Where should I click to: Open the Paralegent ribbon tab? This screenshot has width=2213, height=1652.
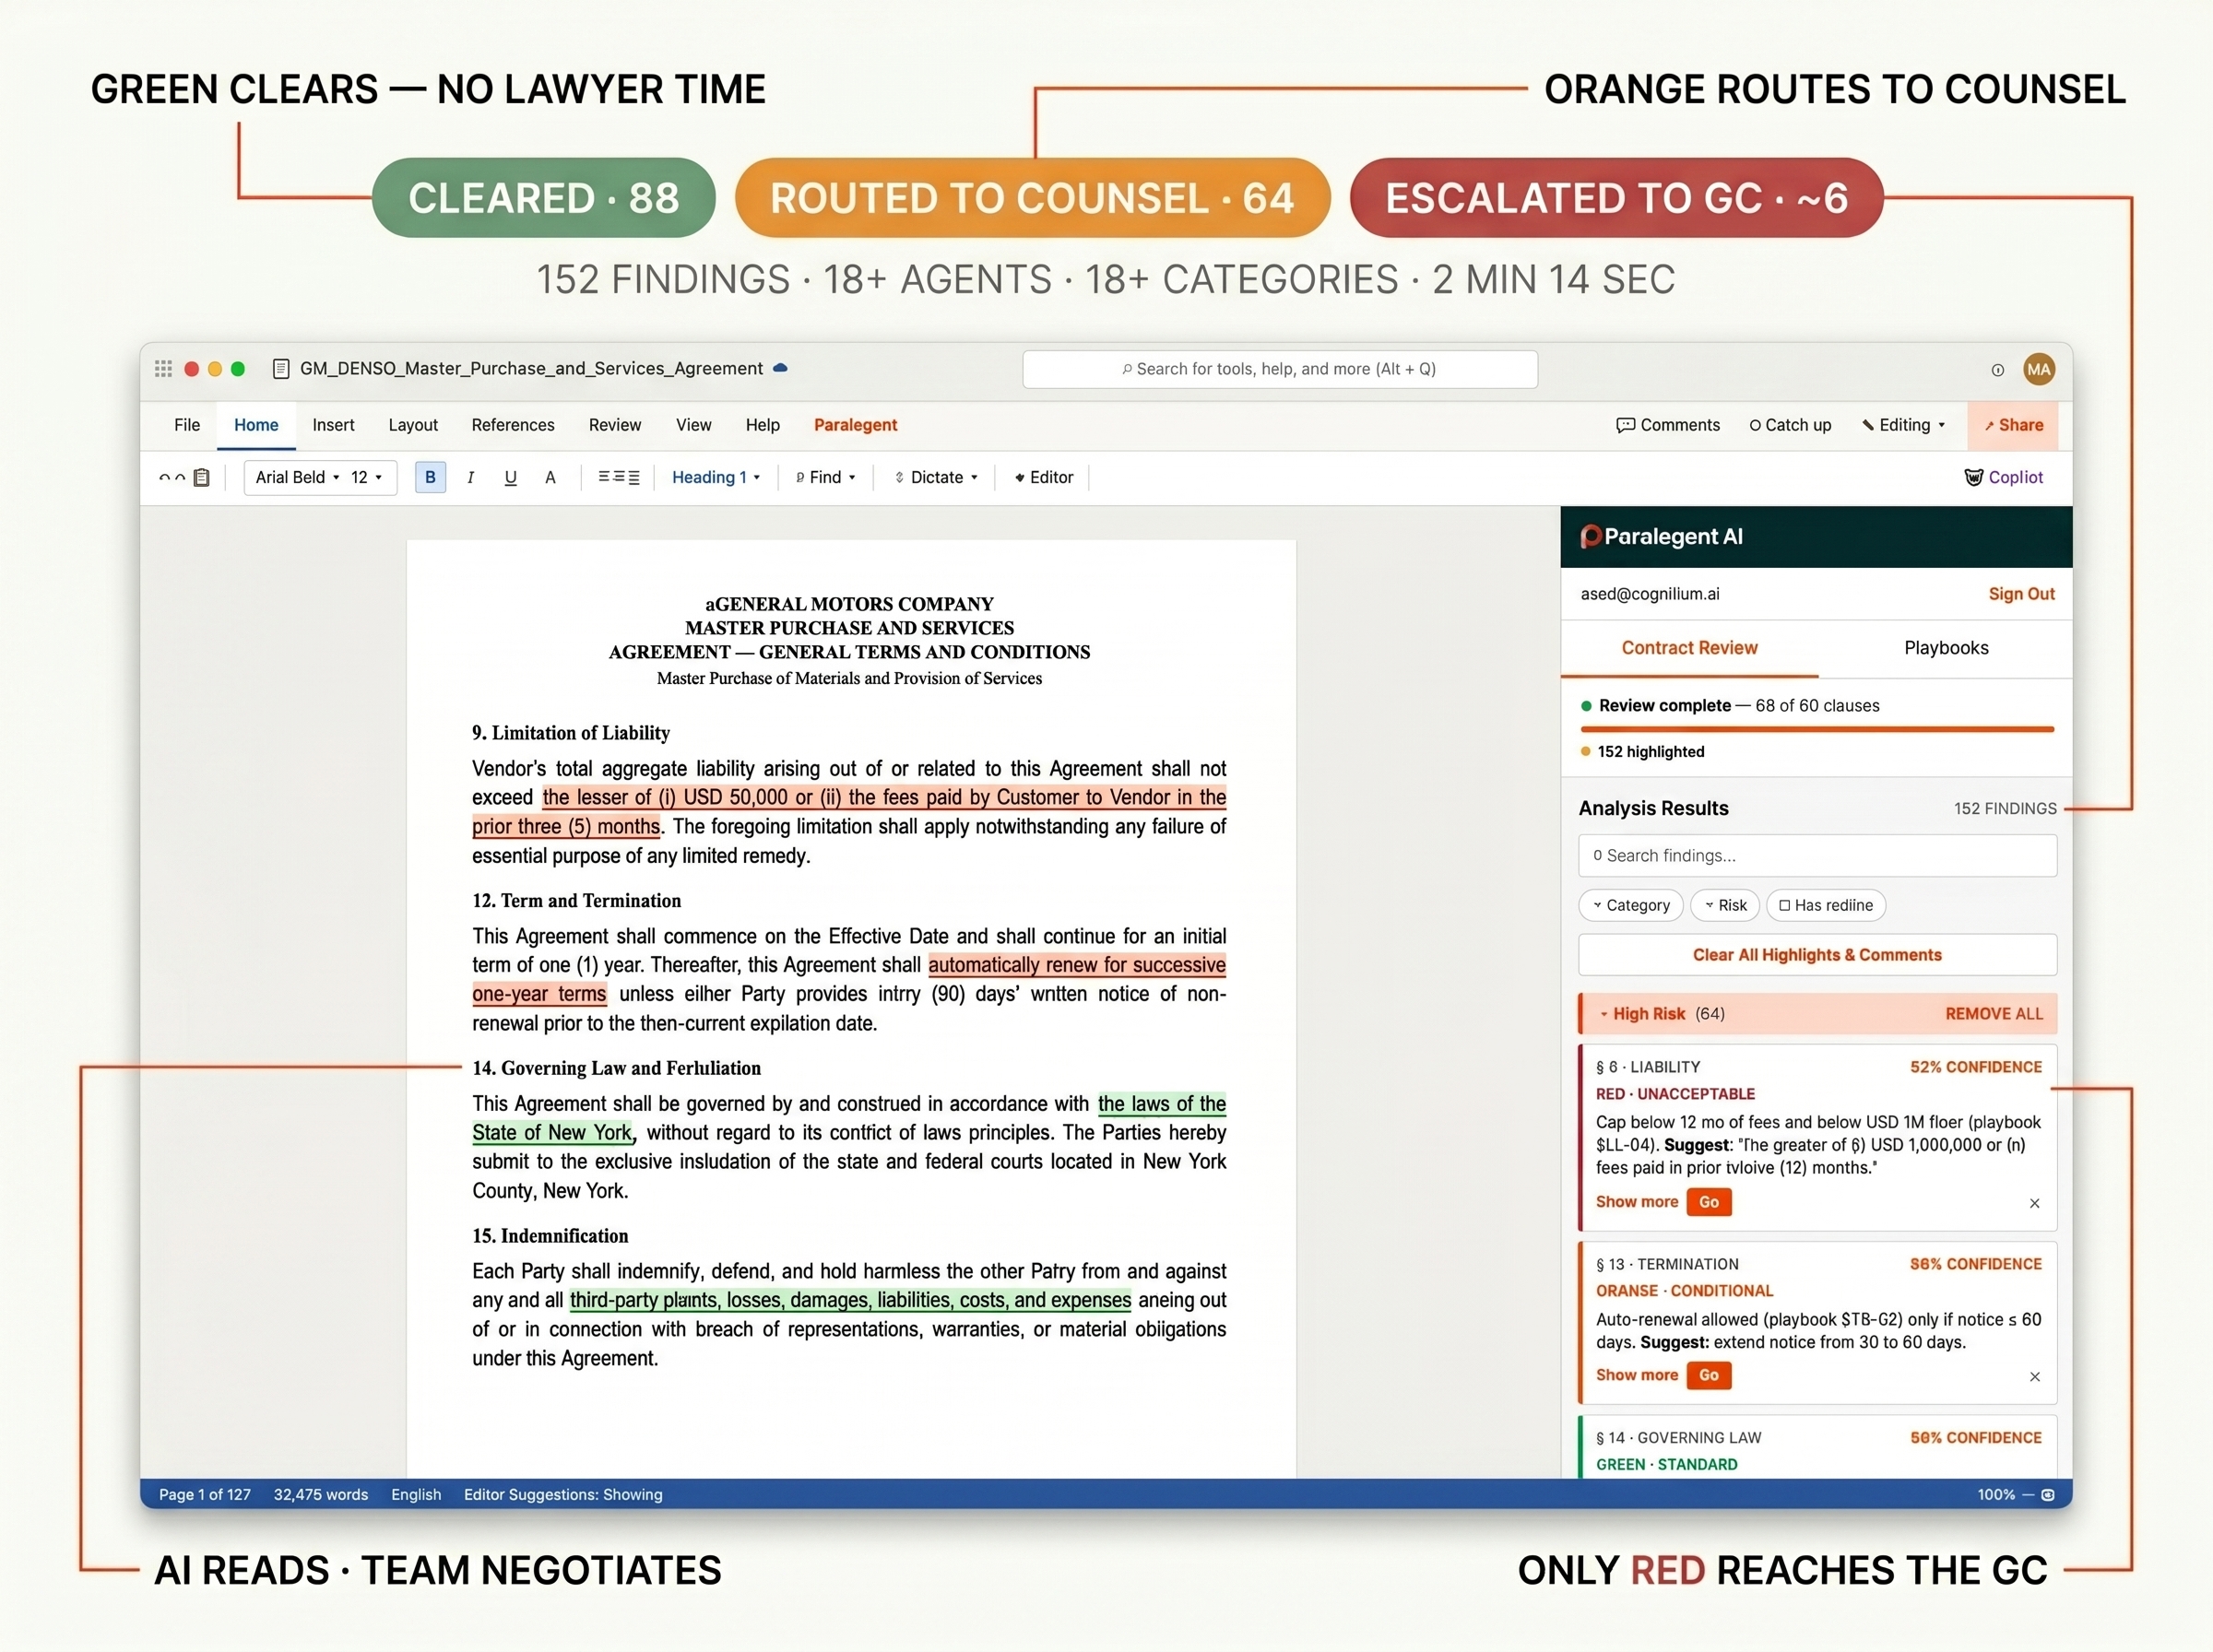point(855,425)
